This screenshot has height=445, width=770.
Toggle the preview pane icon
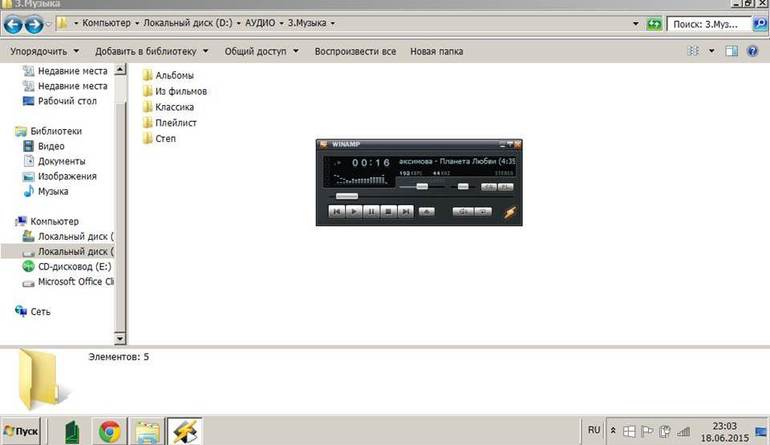732,51
